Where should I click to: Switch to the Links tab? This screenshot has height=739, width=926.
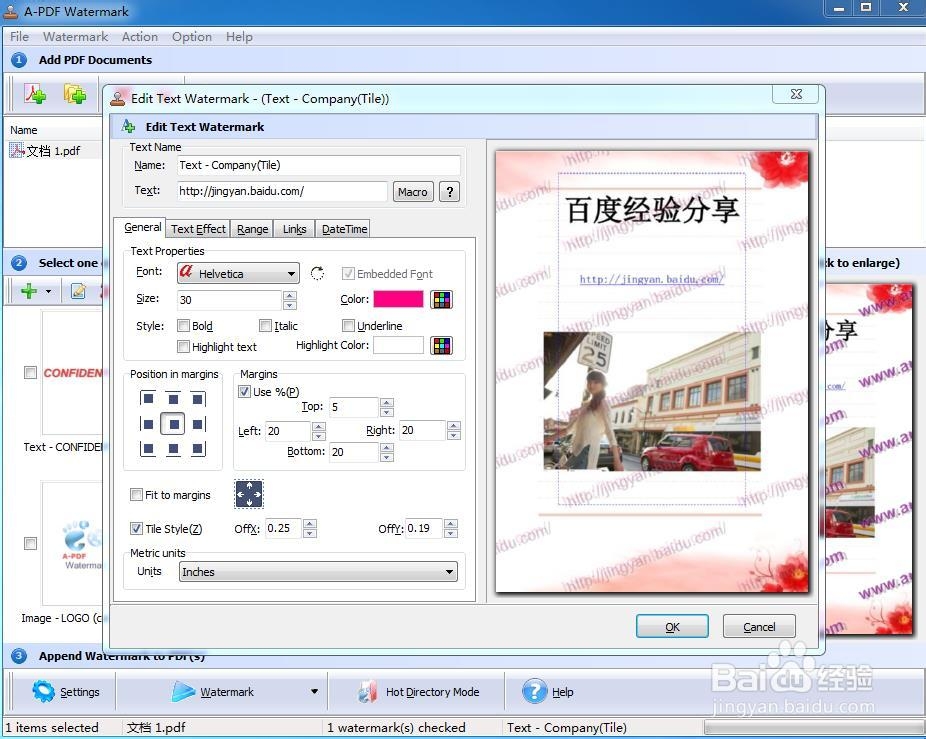294,229
